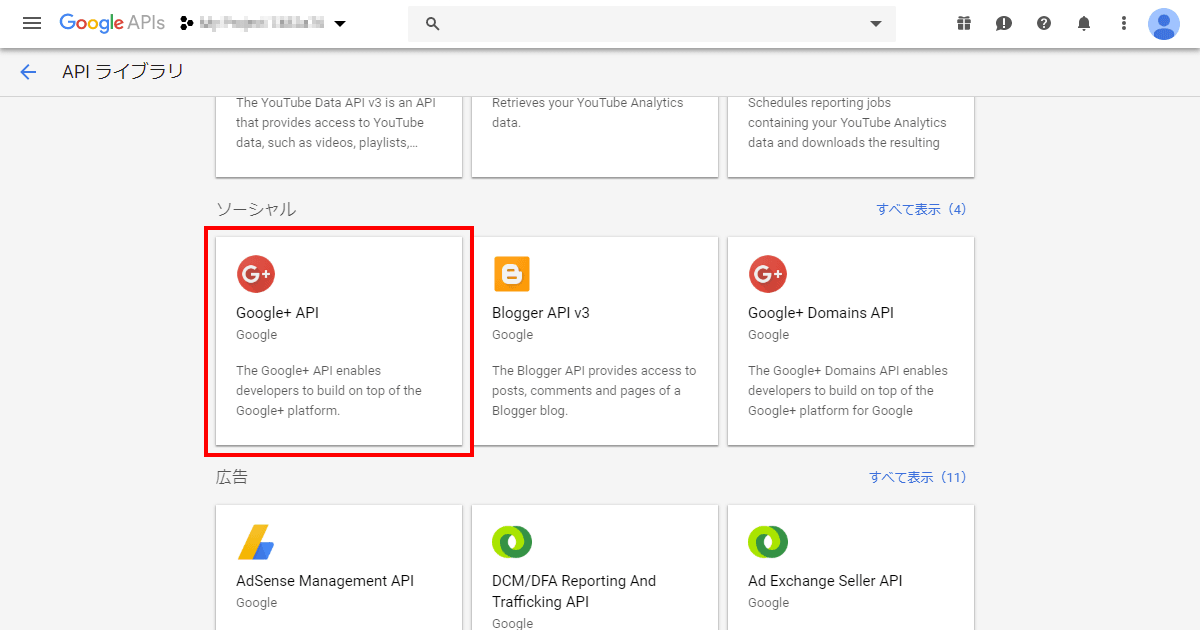Click the search magnifier icon
The height and width of the screenshot is (630, 1200).
tap(433, 24)
